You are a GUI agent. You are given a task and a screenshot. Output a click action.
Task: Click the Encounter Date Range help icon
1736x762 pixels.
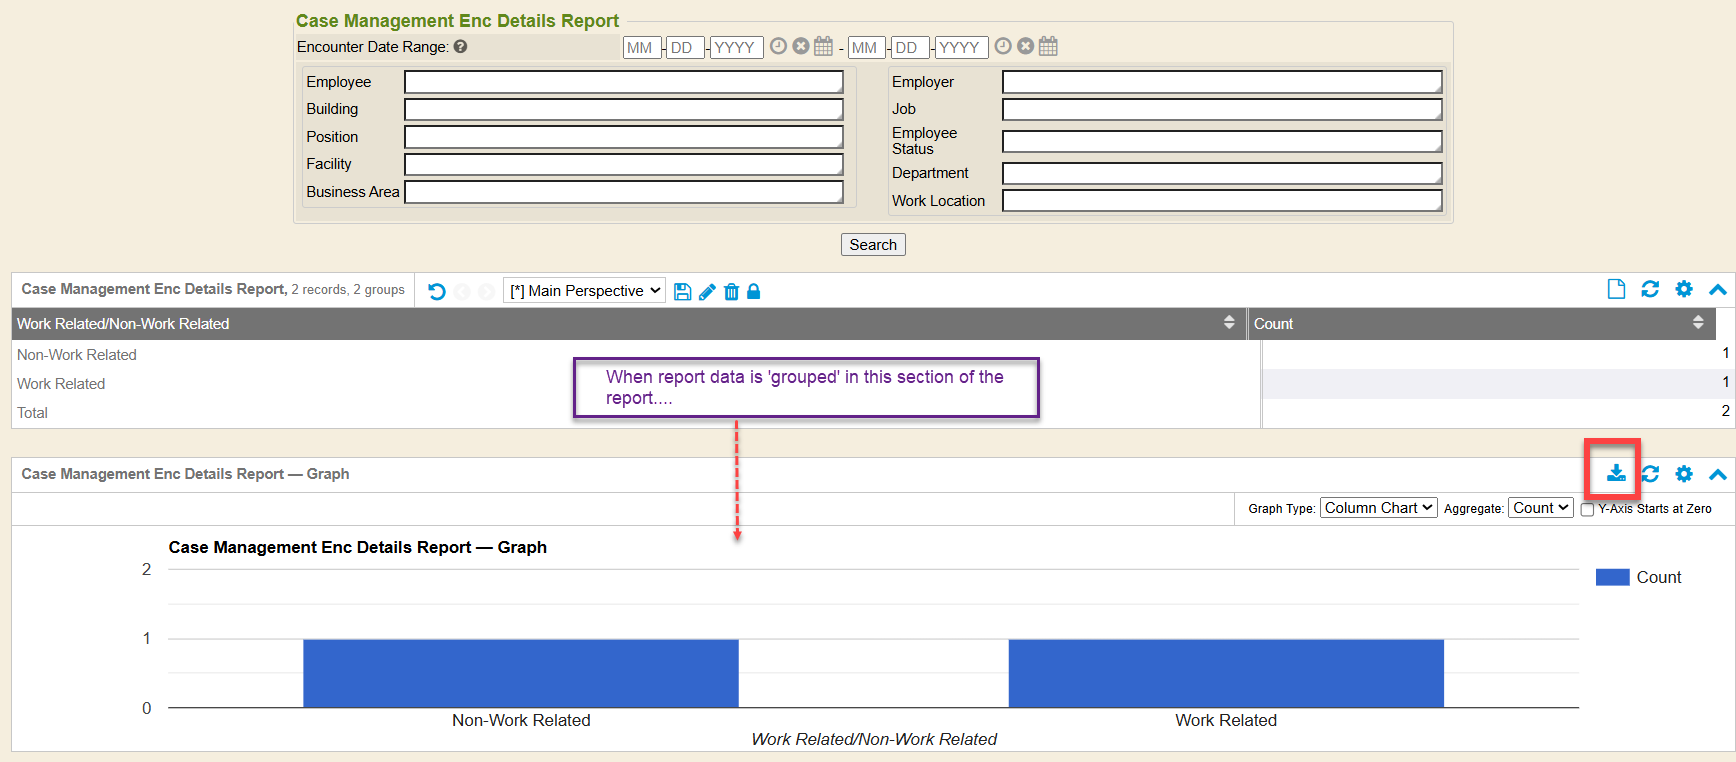point(460,46)
